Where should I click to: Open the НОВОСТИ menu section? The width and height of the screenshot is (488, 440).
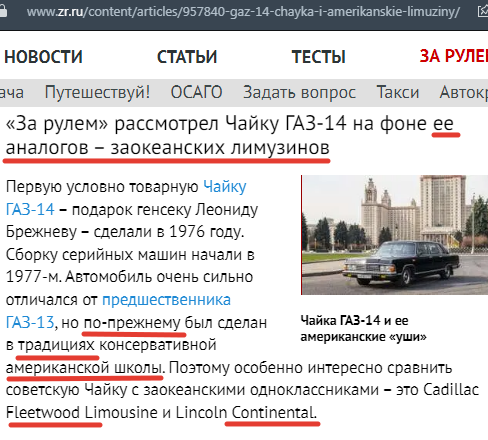[43, 56]
